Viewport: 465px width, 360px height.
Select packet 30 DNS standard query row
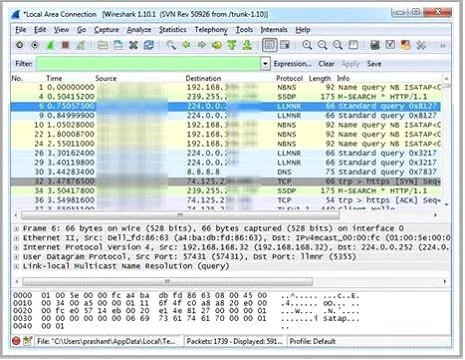pyautogui.click(x=226, y=172)
